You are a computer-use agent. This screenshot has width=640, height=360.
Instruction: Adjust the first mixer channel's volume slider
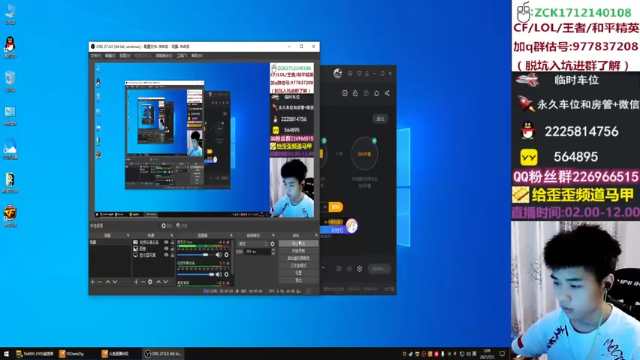tap(196, 255)
